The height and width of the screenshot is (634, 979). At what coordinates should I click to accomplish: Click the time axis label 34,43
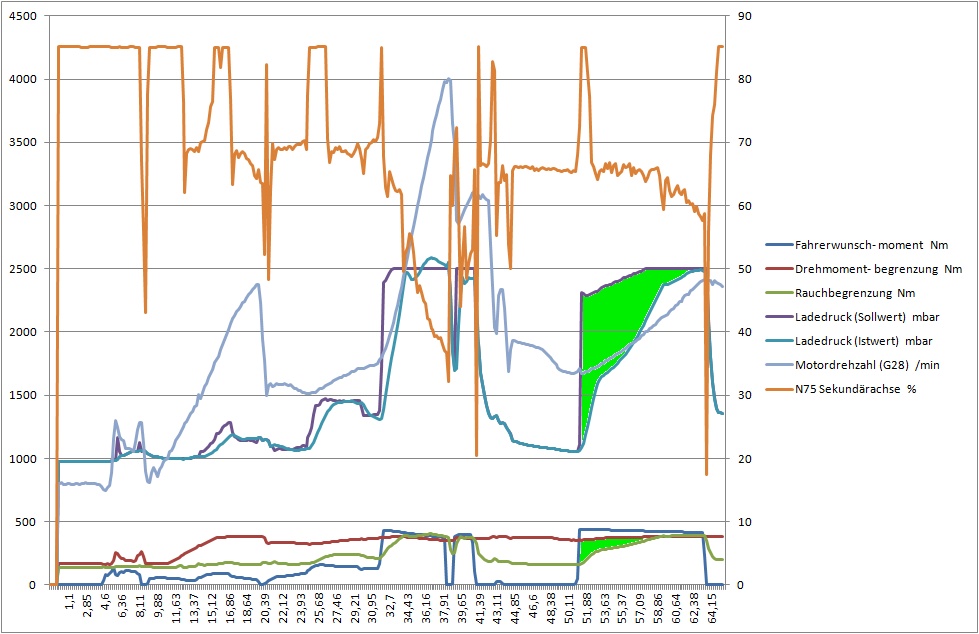pyautogui.click(x=409, y=608)
